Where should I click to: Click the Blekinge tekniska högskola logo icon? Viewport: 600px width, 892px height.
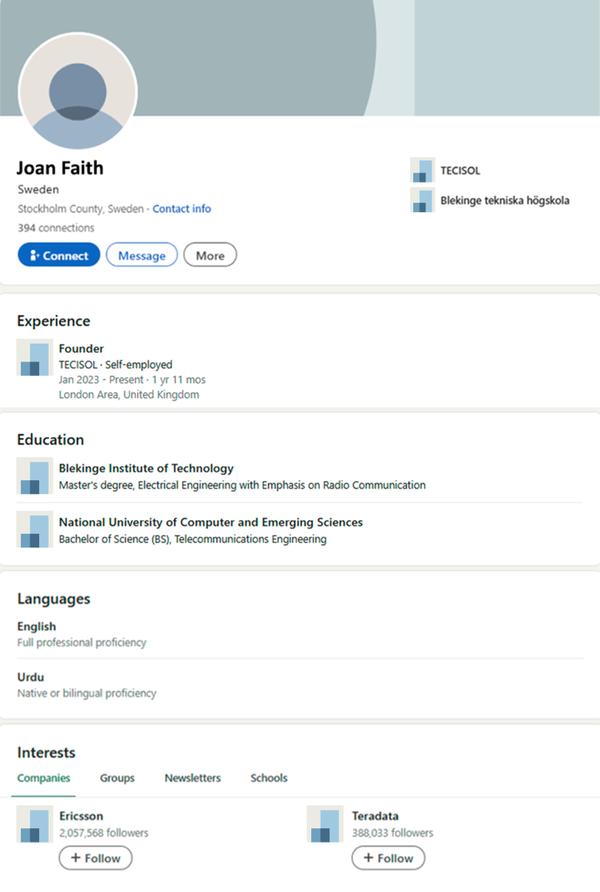[422, 200]
